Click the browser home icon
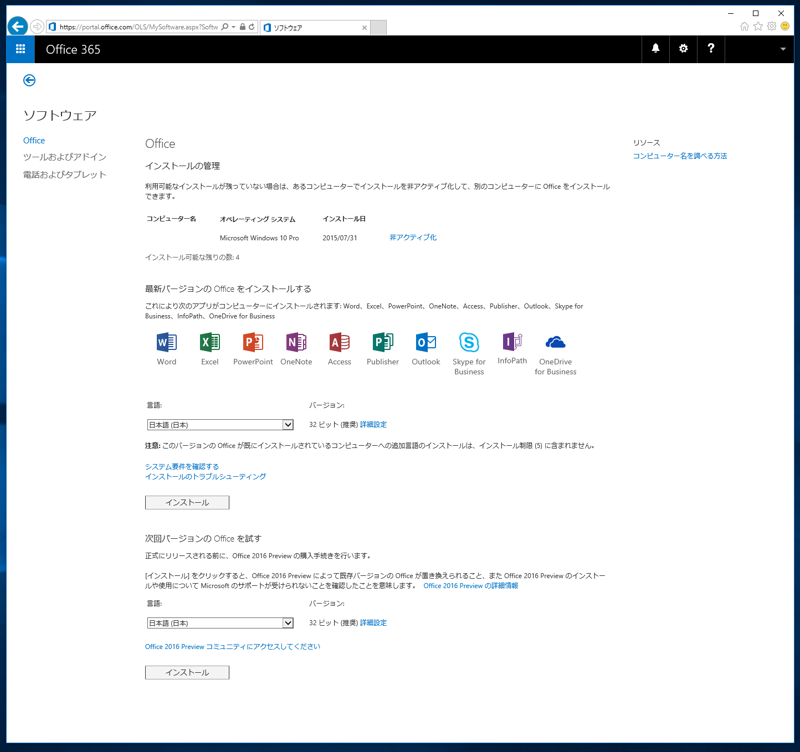The width and height of the screenshot is (800, 752). (744, 27)
